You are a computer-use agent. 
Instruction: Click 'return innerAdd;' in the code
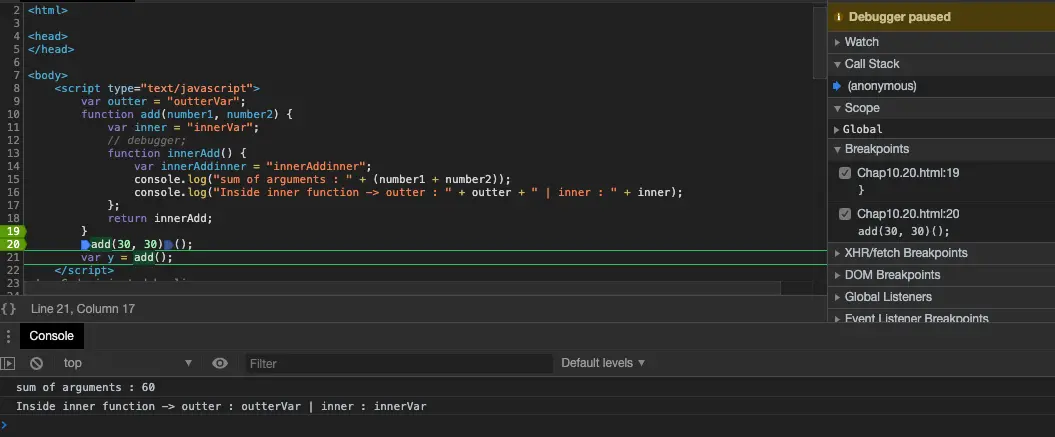click(x=160, y=218)
